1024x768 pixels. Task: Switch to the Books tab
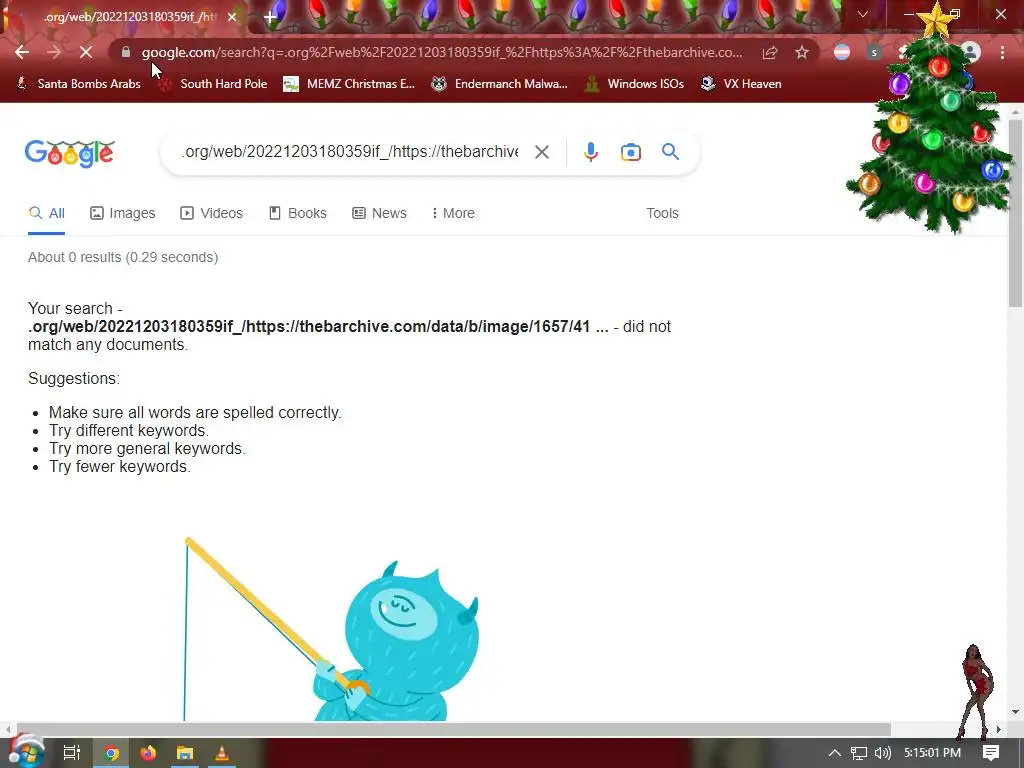[298, 214]
